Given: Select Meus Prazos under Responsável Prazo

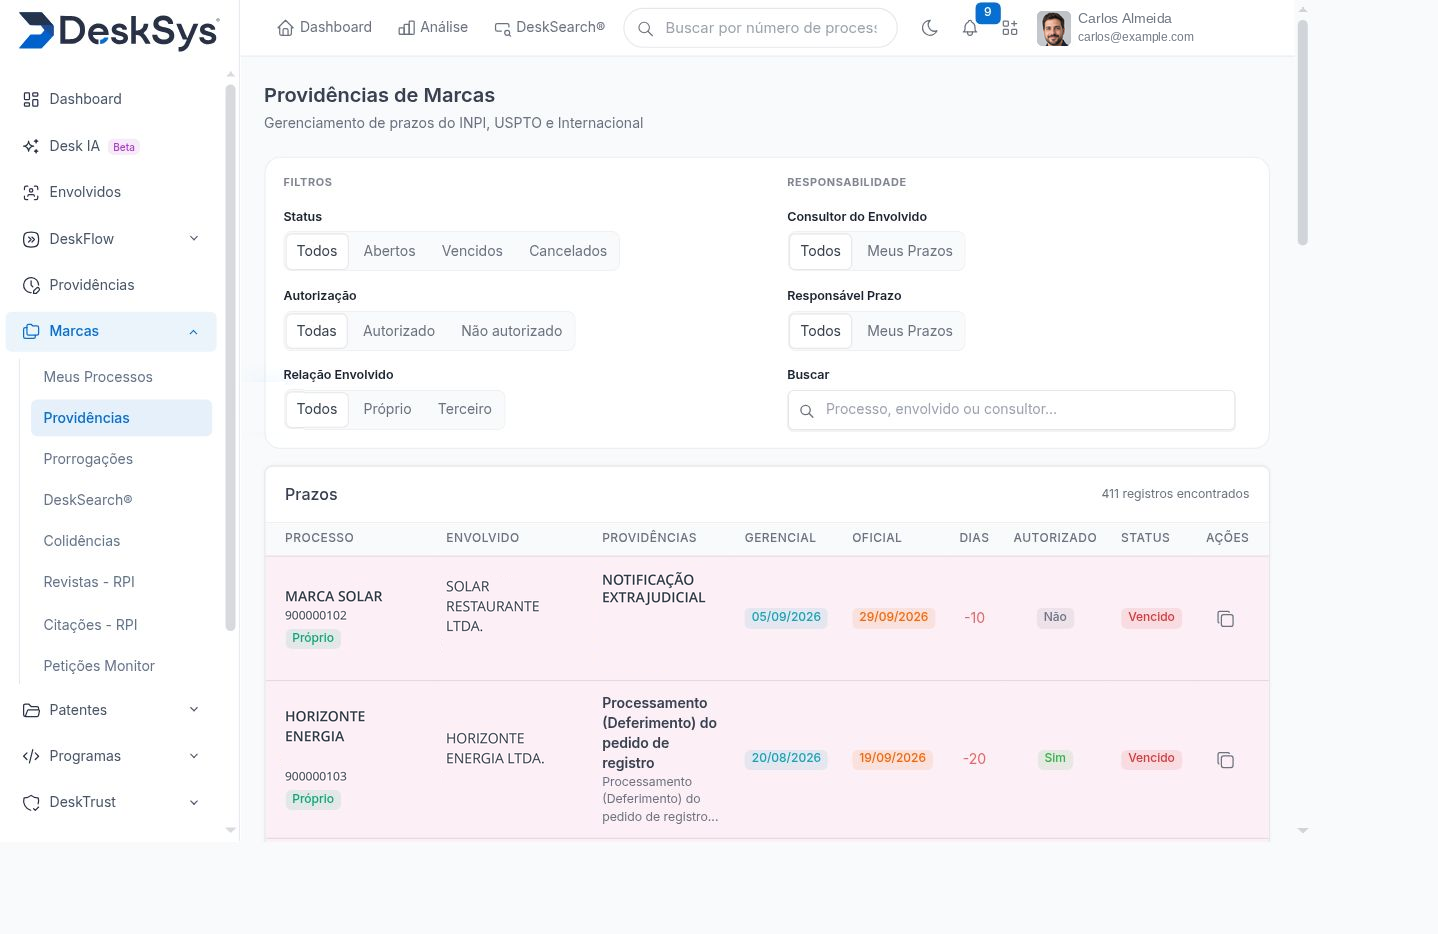Looking at the screenshot, I should coord(910,331).
